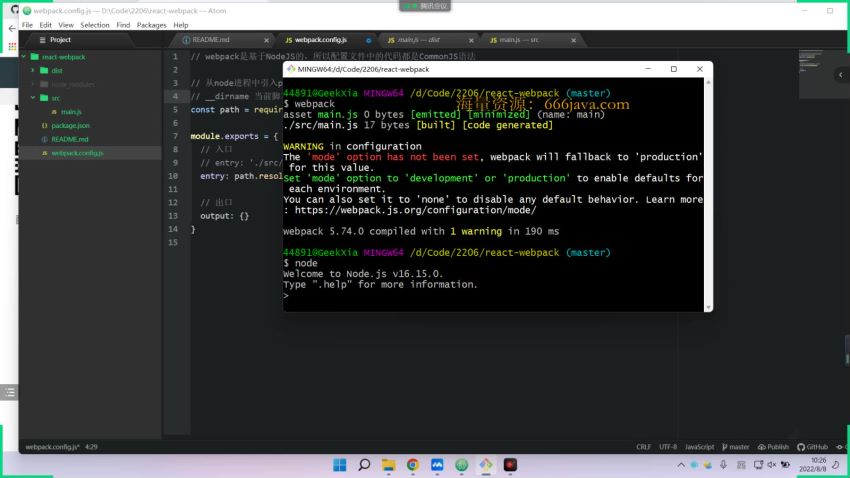Switch to the README.md tab
Image resolution: width=850 pixels, height=478 pixels.
(210, 40)
